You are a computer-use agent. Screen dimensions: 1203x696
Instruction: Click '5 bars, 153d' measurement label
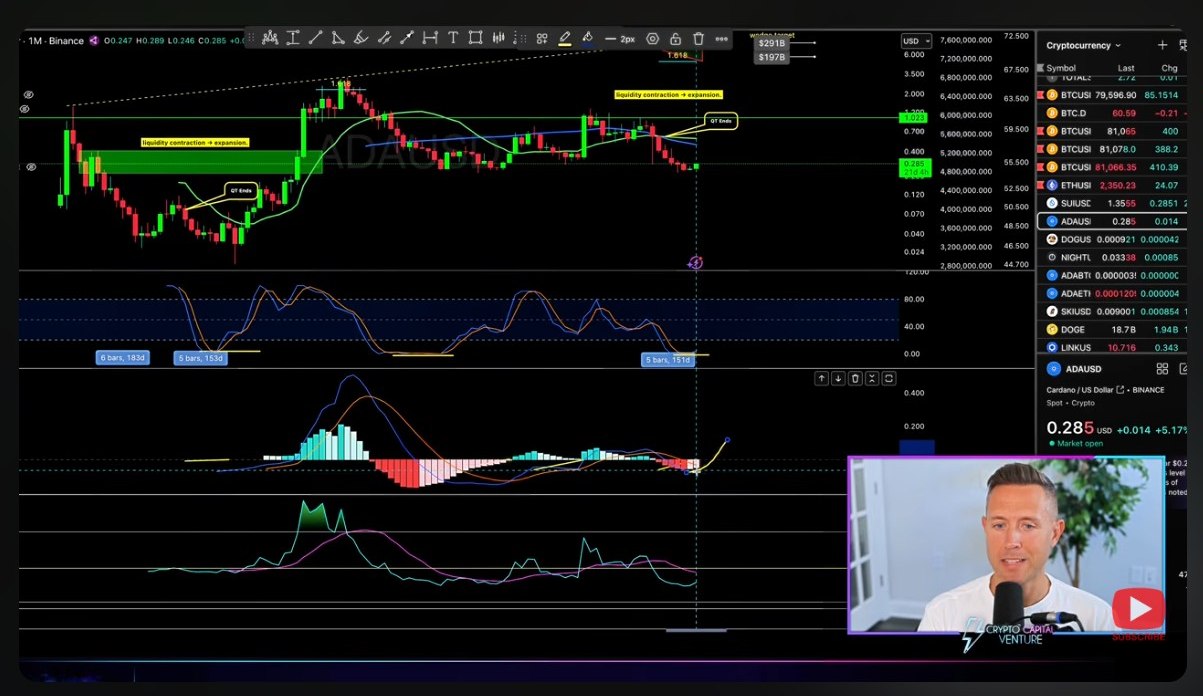click(x=200, y=357)
